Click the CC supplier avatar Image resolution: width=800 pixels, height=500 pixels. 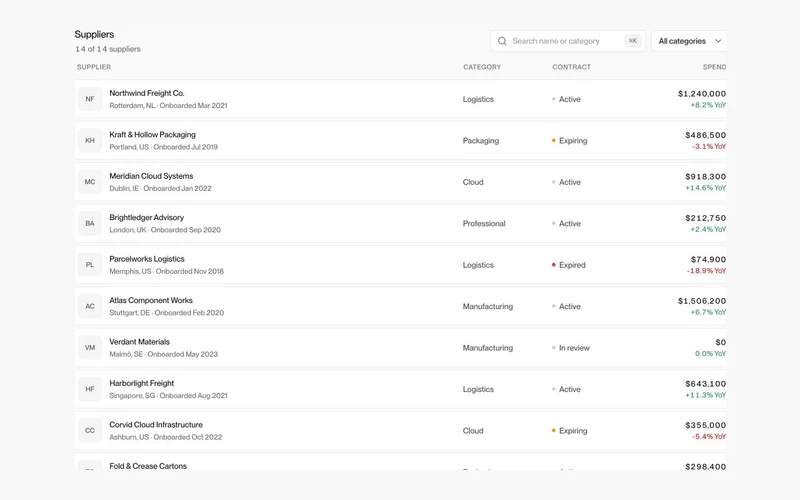tap(90, 431)
